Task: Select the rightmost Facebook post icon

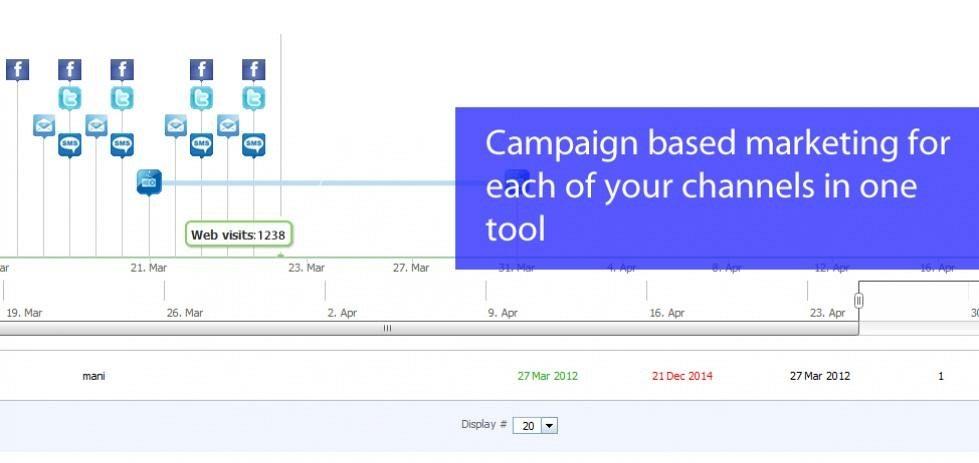Action: [x=254, y=70]
